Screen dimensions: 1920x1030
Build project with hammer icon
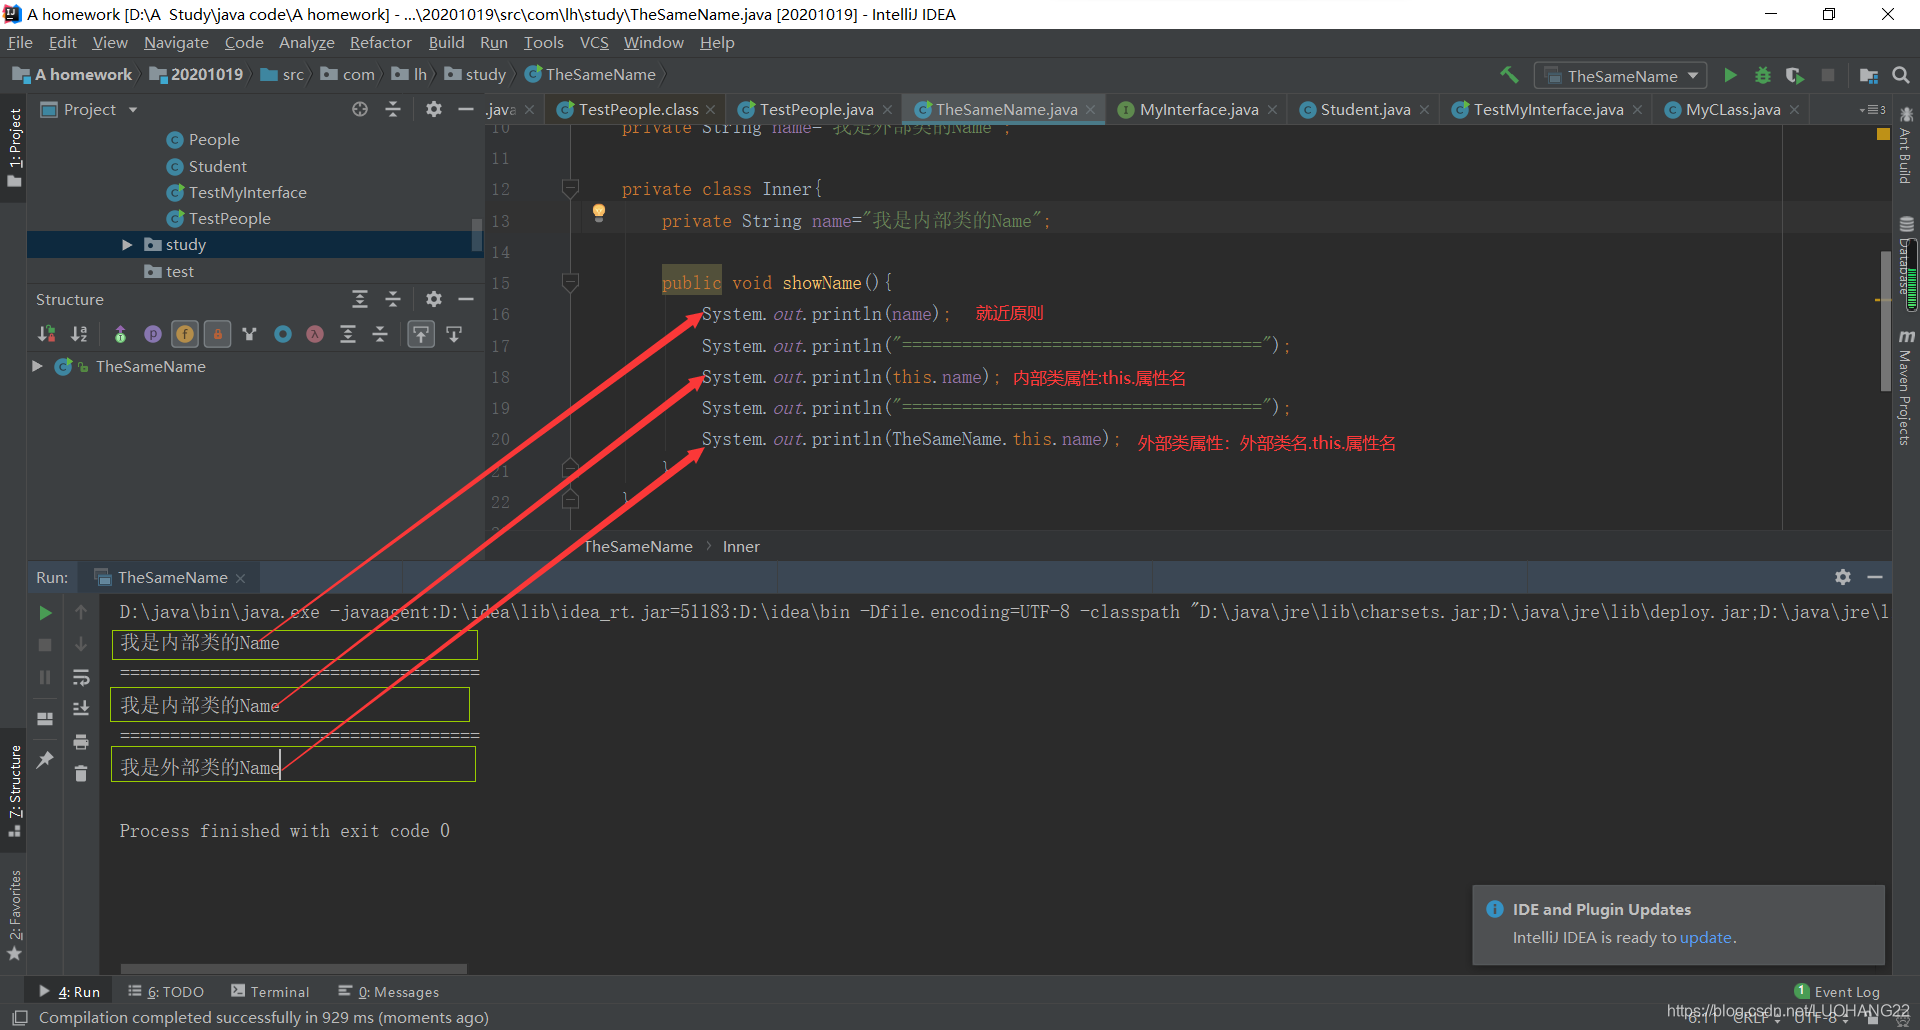(1509, 75)
